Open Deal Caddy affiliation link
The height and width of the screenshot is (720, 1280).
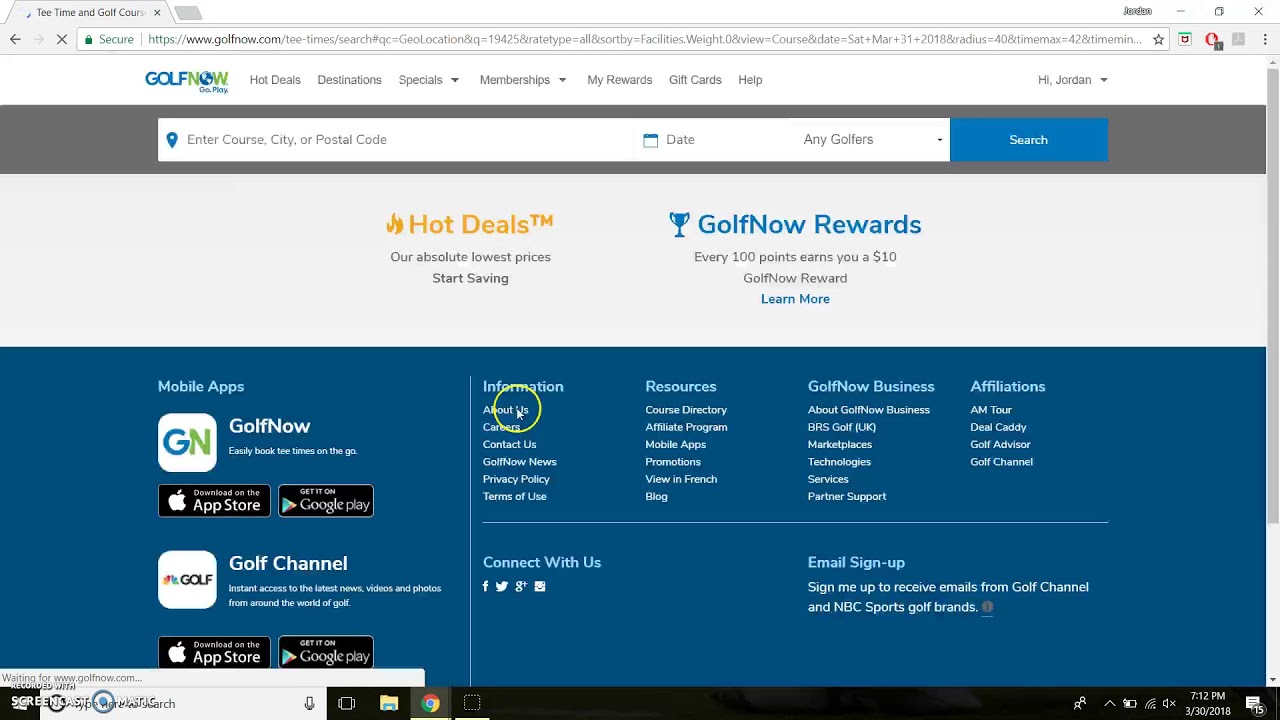click(x=998, y=427)
